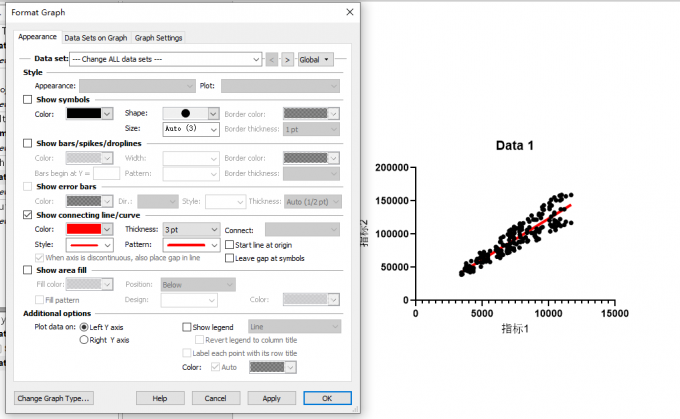Check Start line at origin

point(229,245)
